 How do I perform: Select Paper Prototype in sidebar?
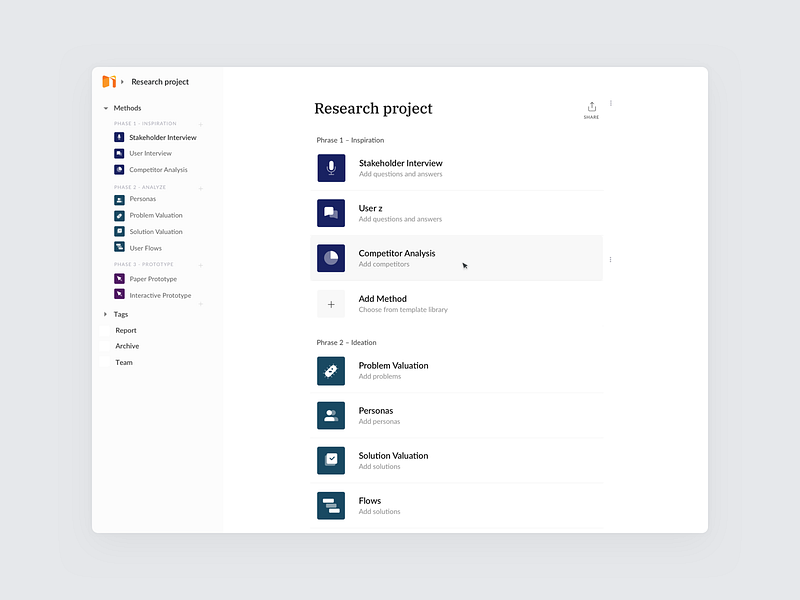(x=153, y=279)
